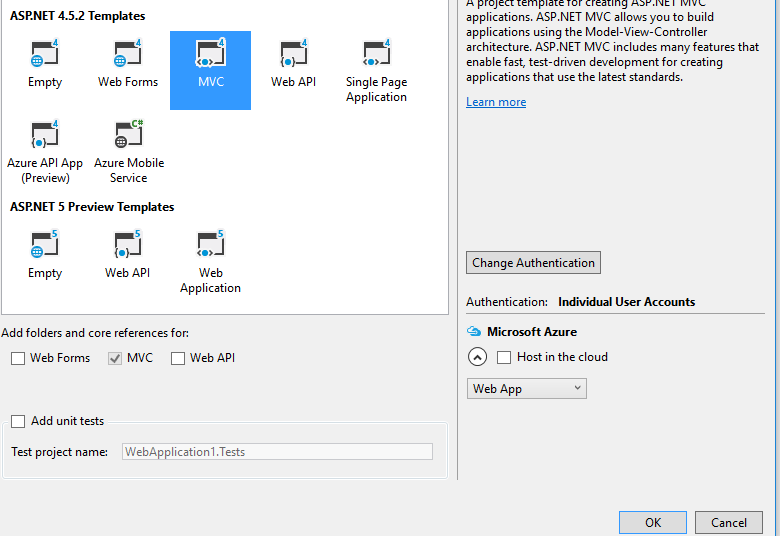Select the MVC template icon
780x536 pixels.
coord(210,53)
